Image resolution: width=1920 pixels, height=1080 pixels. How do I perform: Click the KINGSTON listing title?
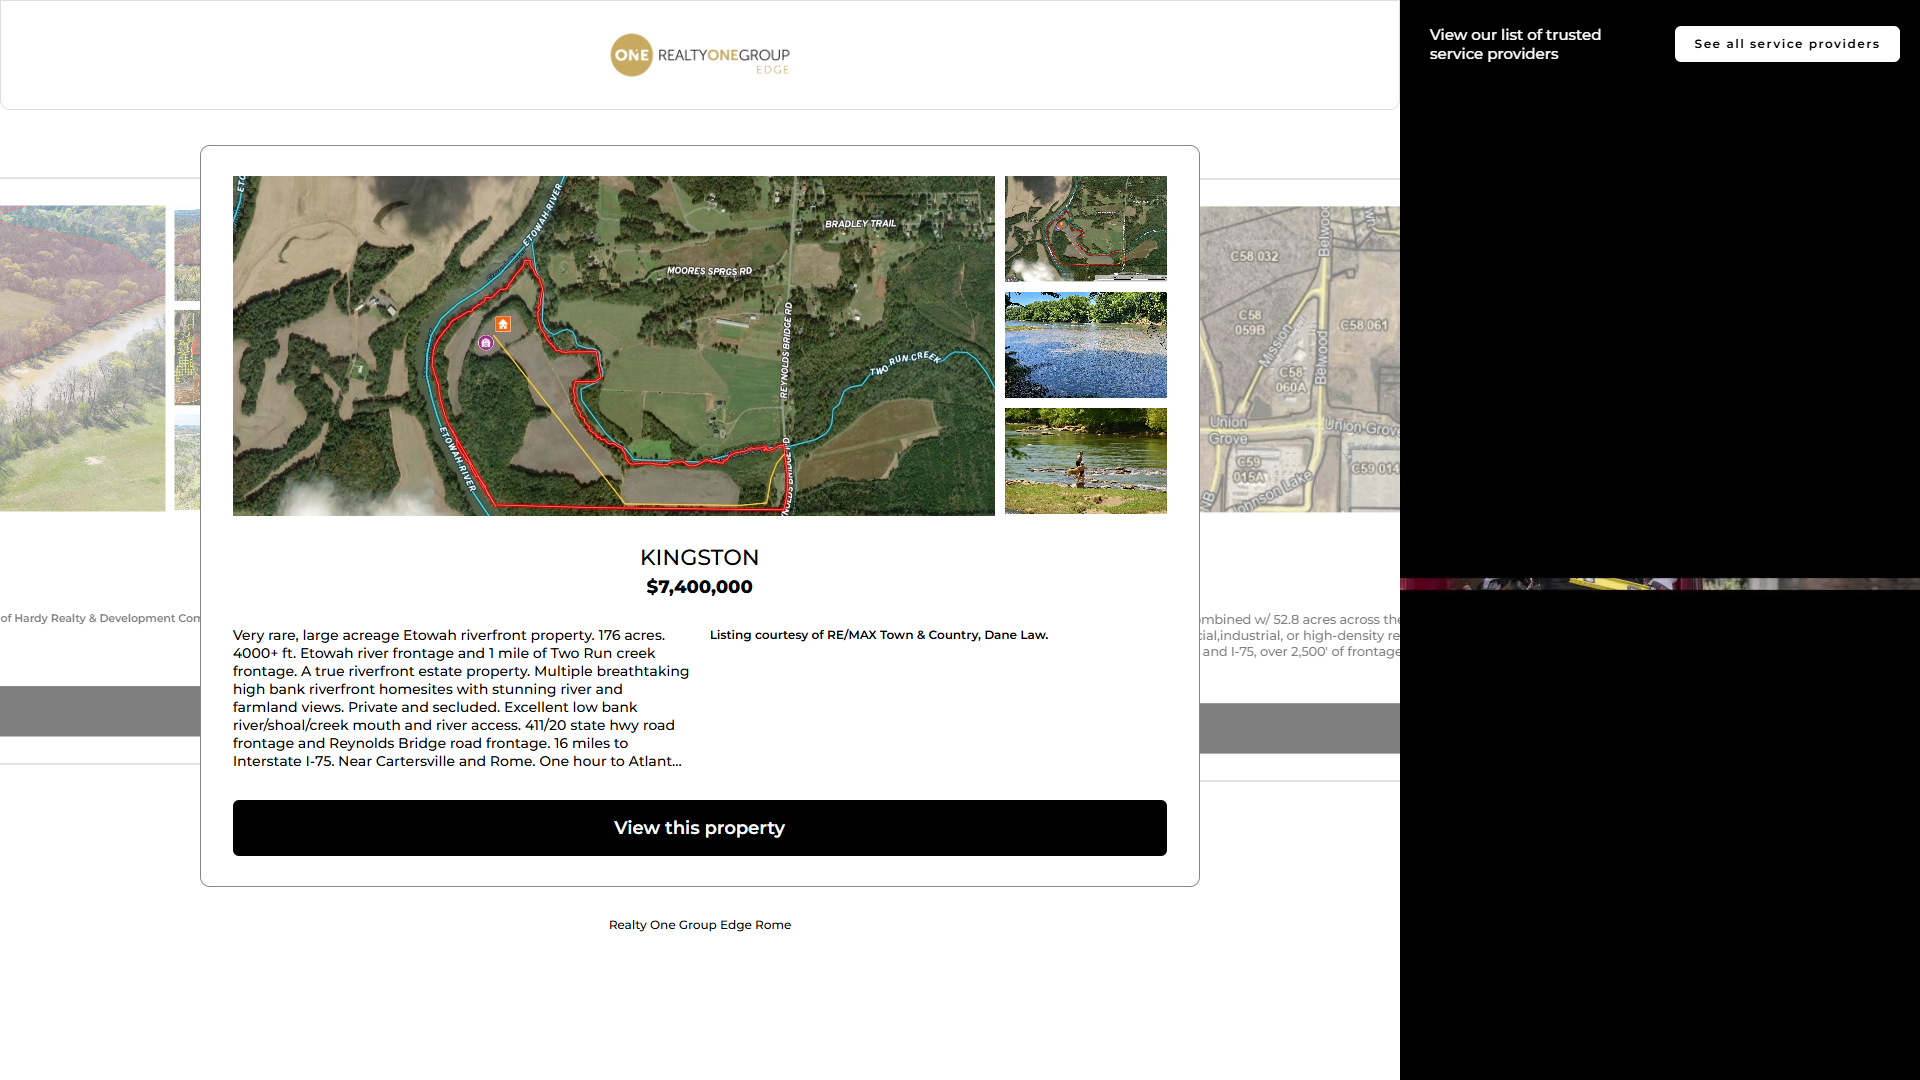point(699,558)
